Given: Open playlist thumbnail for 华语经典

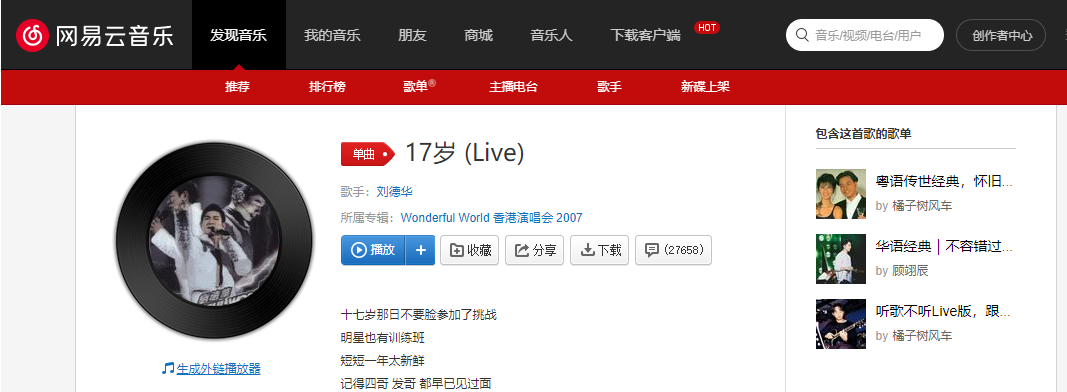Looking at the screenshot, I should click(840, 259).
